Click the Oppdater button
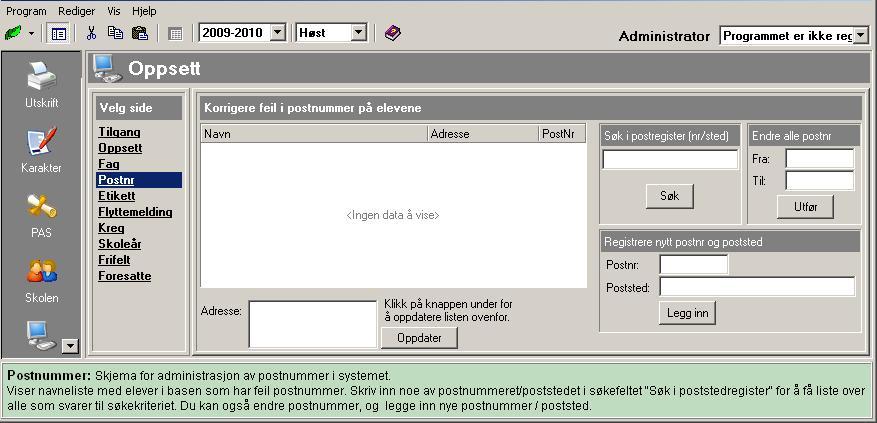The height and width of the screenshot is (423, 877). [x=419, y=338]
